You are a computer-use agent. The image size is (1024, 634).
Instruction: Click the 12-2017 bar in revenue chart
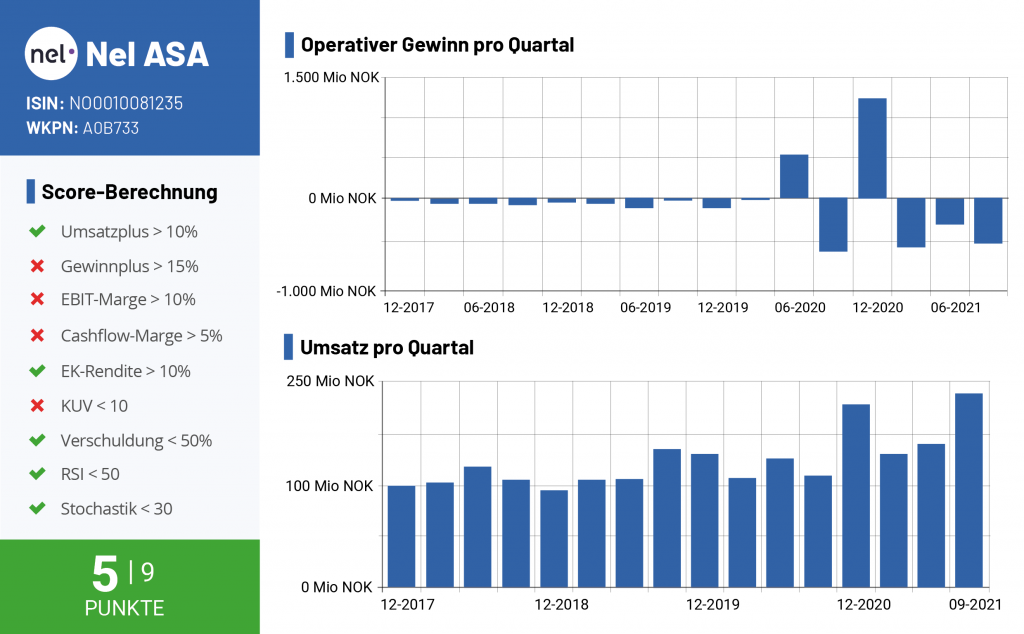pyautogui.click(x=402, y=537)
